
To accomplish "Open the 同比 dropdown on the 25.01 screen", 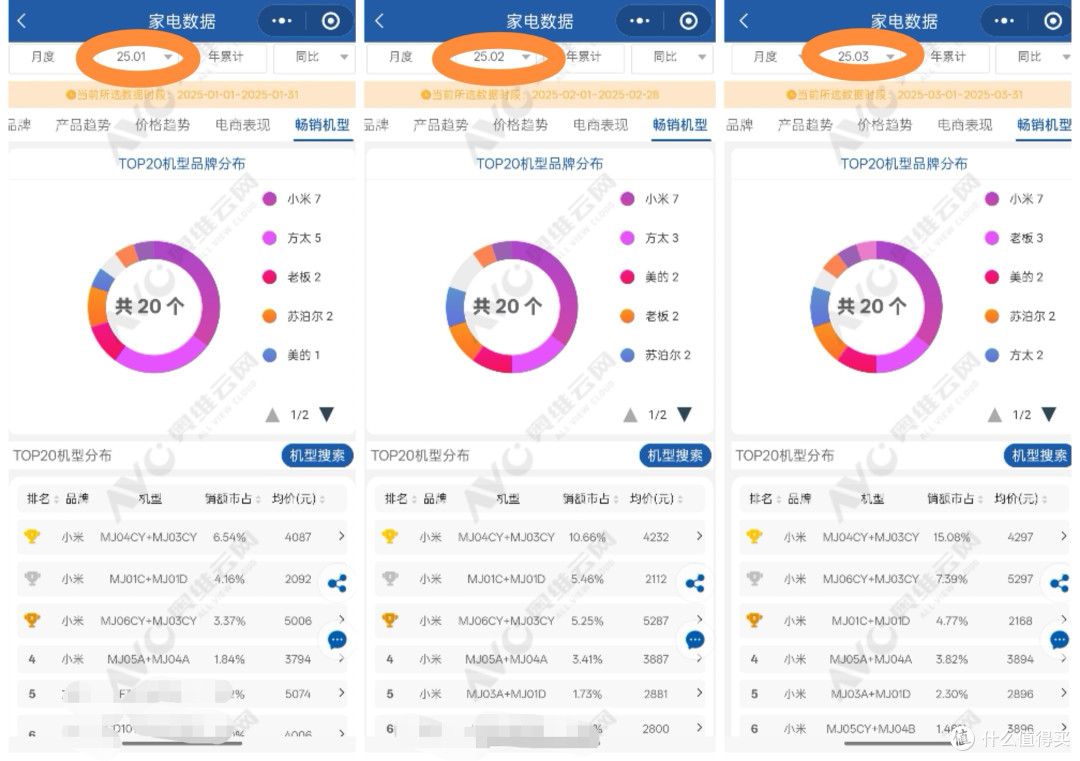I will pyautogui.click(x=315, y=57).
